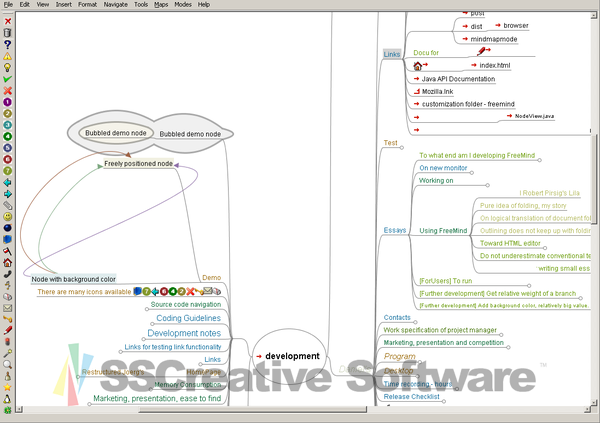Follow the 'Mozilla.lnk' link node

point(434,91)
